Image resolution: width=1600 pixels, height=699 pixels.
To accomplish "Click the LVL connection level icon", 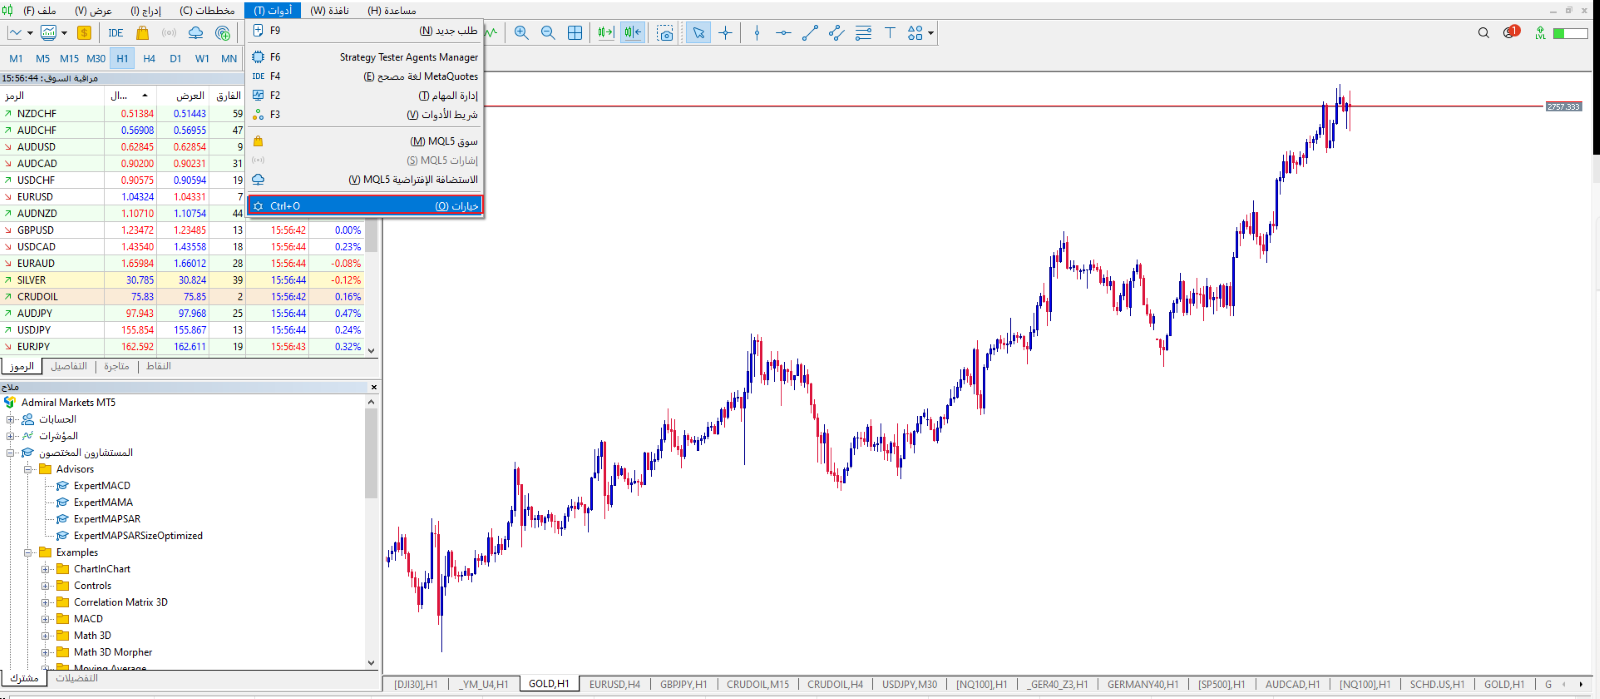I will point(1541,33).
